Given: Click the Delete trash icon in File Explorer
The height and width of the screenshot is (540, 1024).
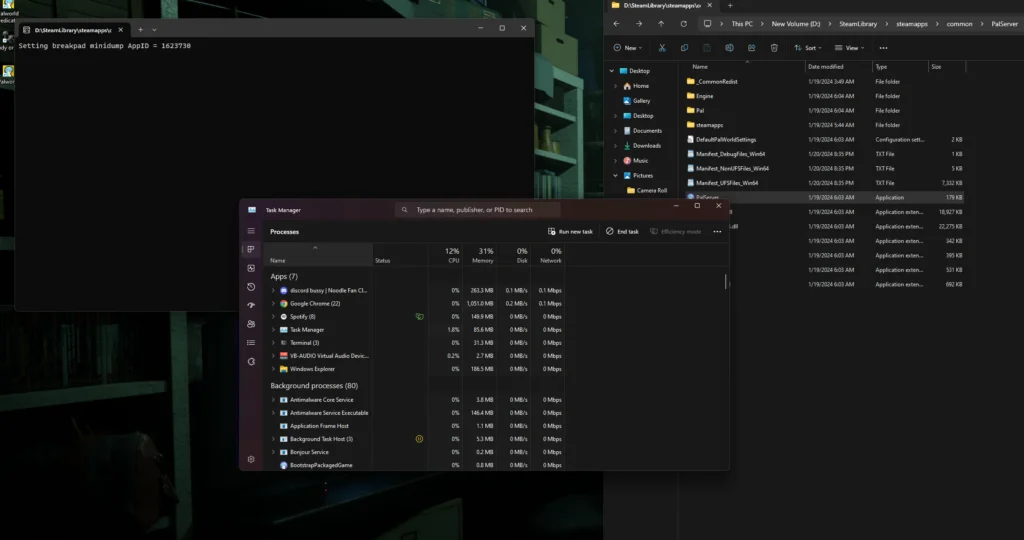Looking at the screenshot, I should (x=774, y=47).
